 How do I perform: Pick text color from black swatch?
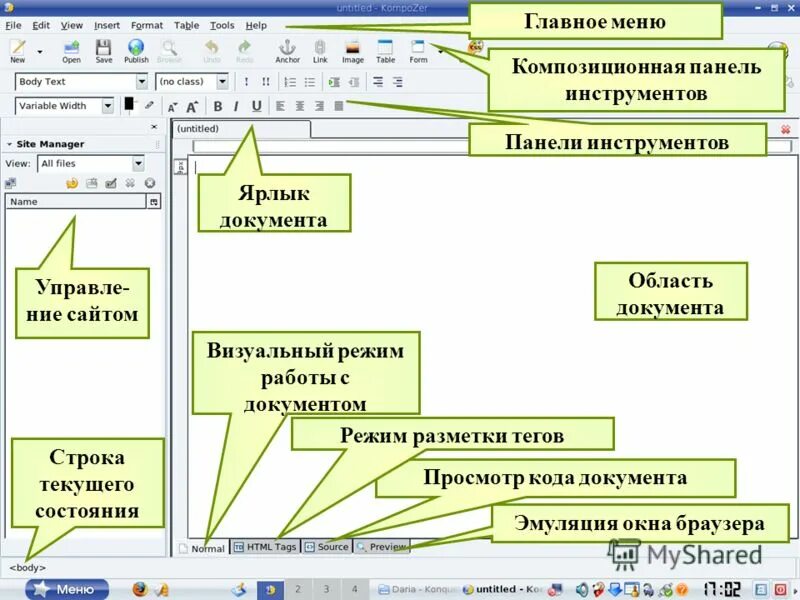129,104
